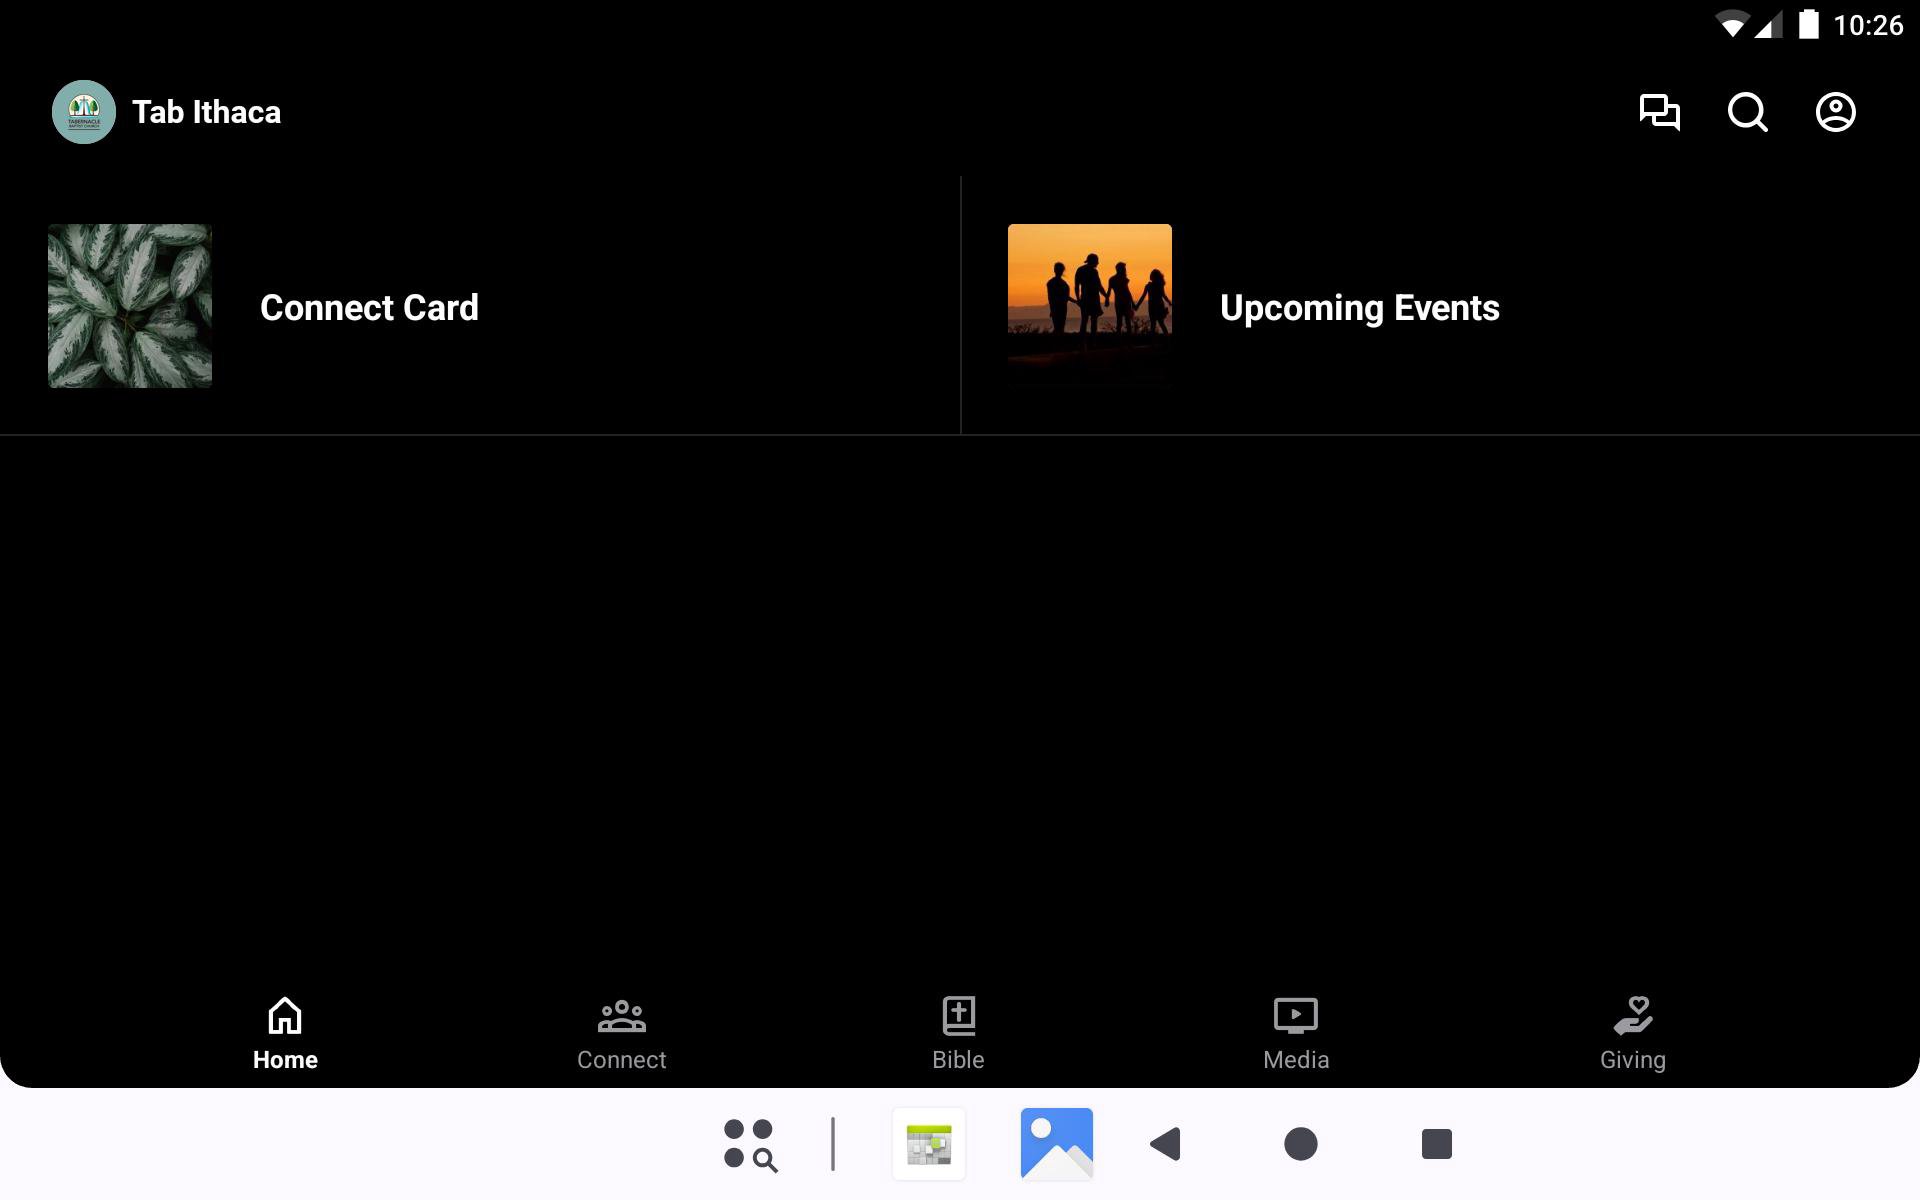This screenshot has width=1920, height=1200.
Task: Switch to the Connect tab label
Action: 621,1060
